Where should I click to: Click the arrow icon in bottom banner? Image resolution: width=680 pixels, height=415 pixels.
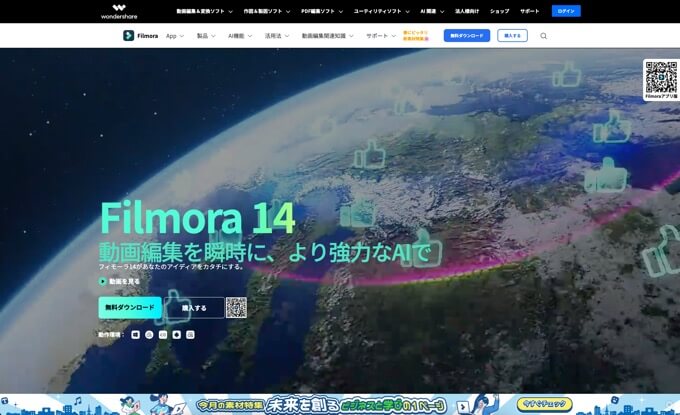click(x=463, y=407)
